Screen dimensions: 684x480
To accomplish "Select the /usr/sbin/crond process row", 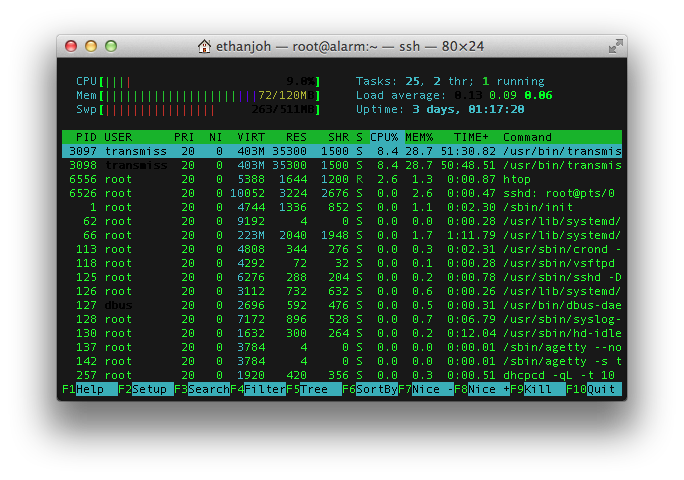I will coord(342,249).
